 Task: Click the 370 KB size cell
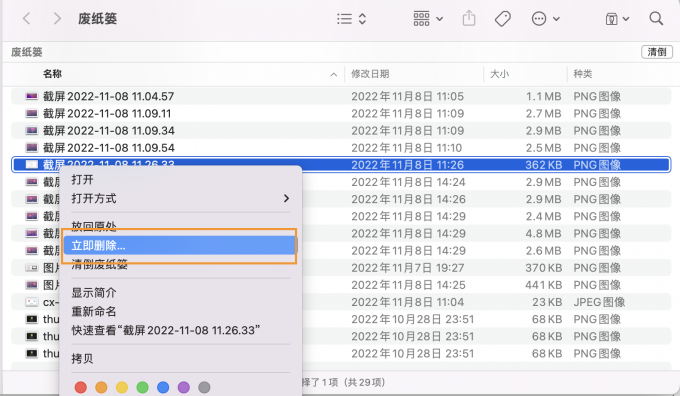(543, 268)
